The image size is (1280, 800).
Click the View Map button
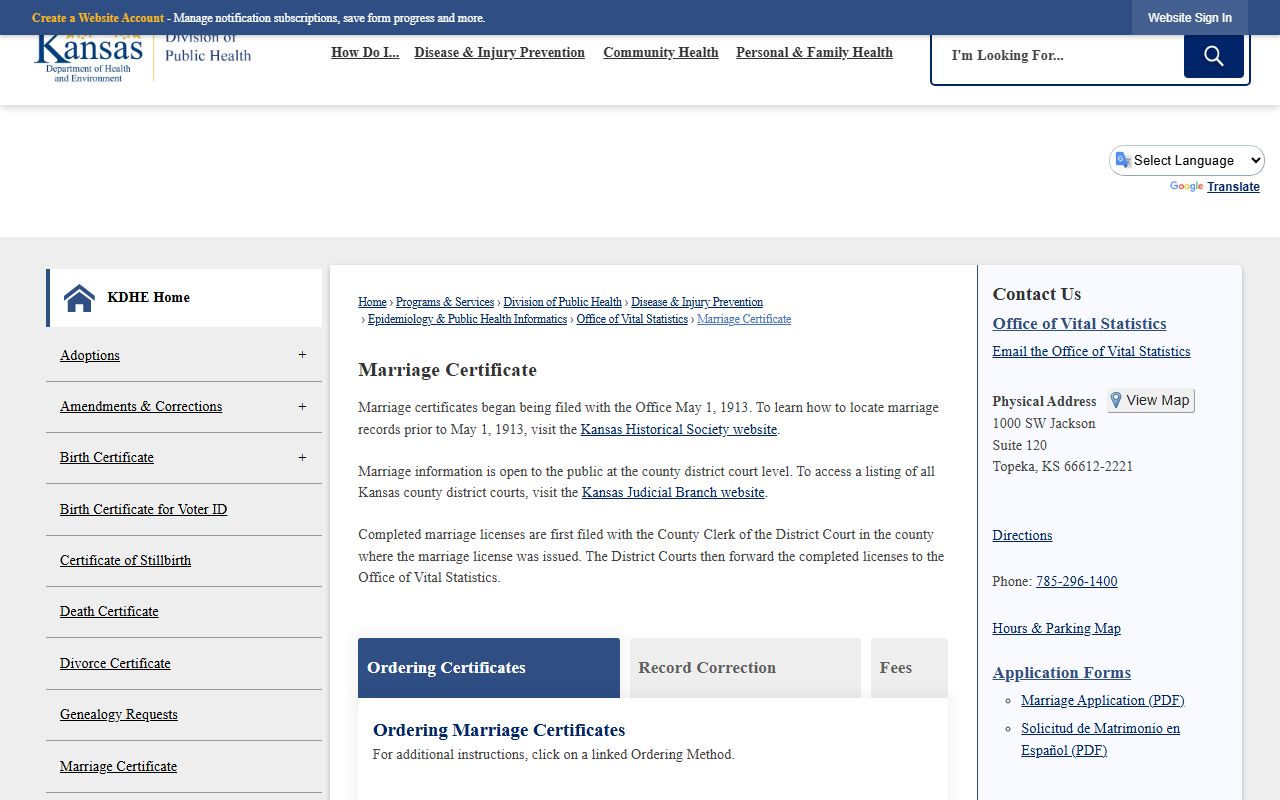(x=1150, y=400)
